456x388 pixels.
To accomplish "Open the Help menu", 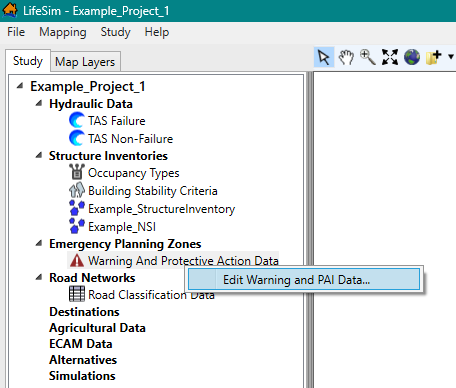I will click(157, 32).
